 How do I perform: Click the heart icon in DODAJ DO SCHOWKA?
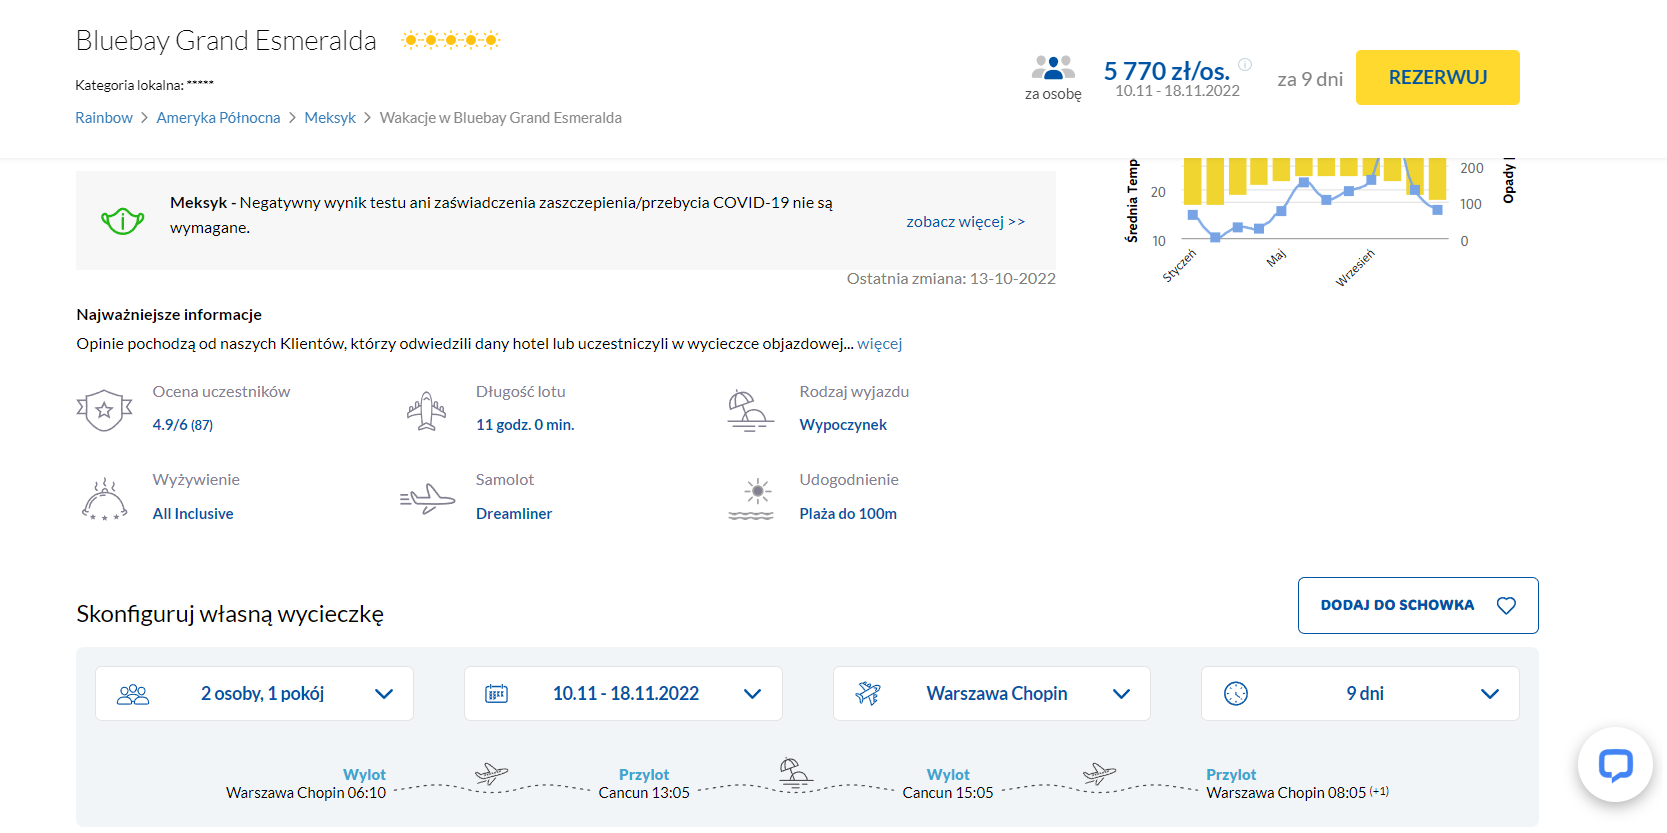pos(1506,605)
